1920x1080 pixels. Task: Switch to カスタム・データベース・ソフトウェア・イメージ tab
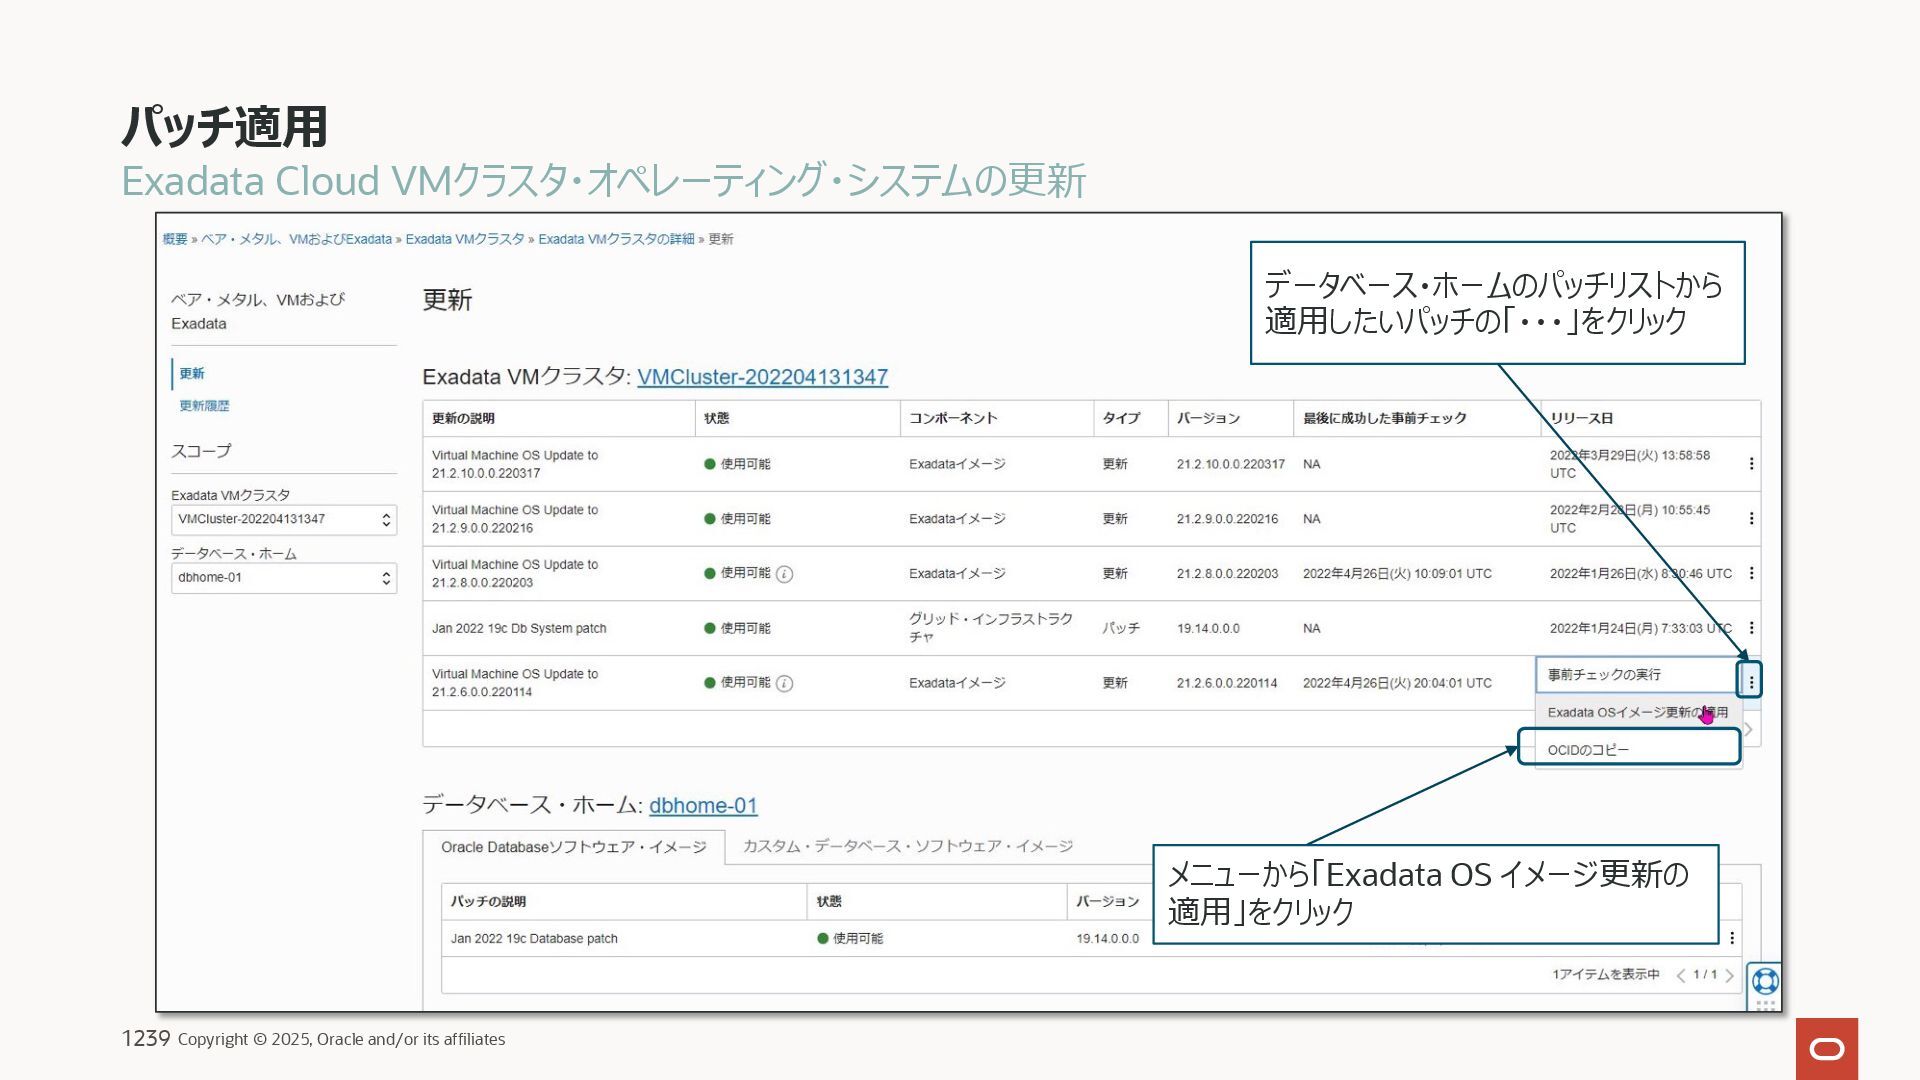point(907,846)
